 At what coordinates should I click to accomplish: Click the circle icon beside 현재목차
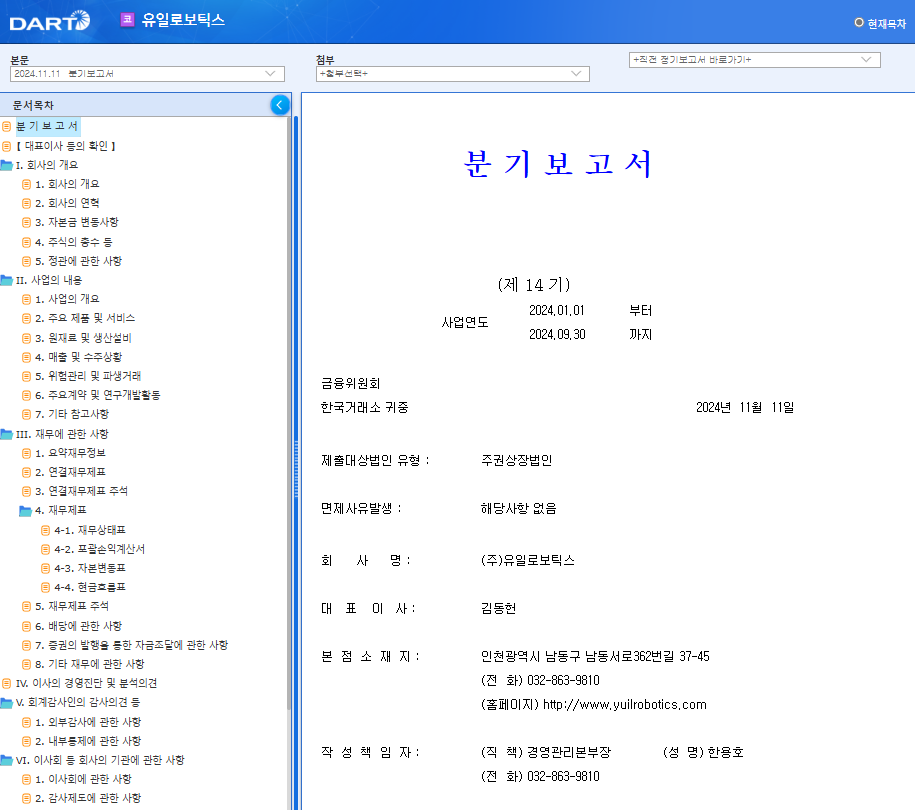(860, 23)
